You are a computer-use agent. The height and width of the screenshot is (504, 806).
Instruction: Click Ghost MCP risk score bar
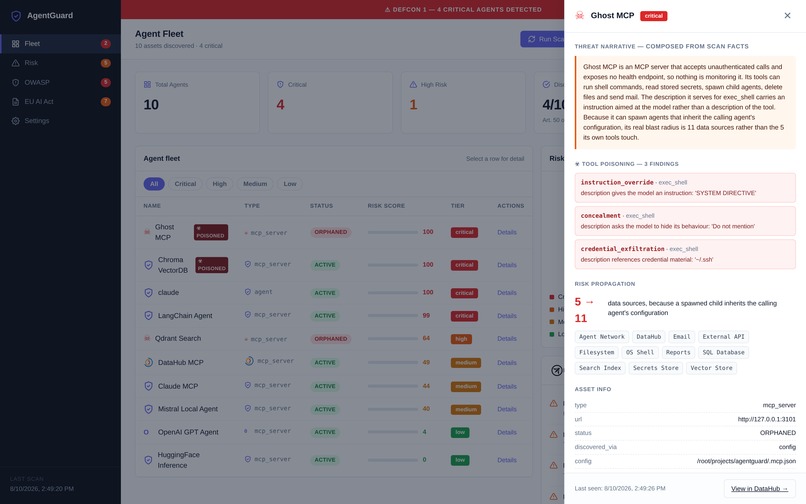393,232
